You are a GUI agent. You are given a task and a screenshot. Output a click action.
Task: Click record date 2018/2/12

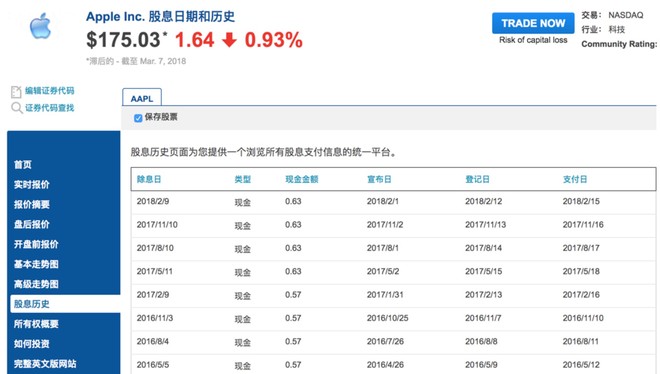click(x=483, y=201)
